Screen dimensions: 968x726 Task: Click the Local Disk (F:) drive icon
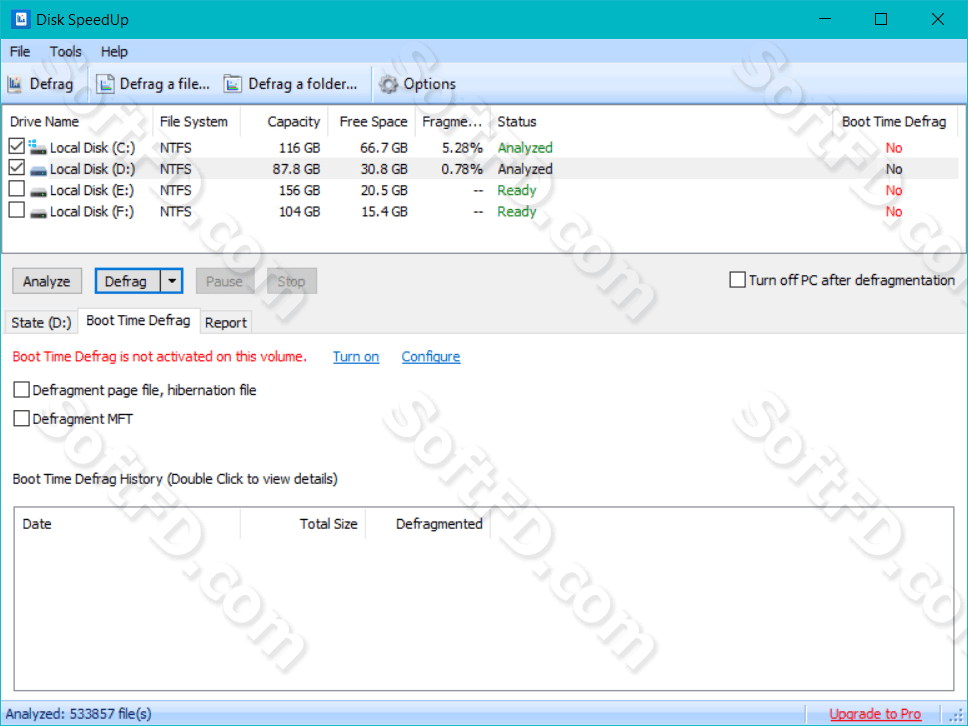pos(38,212)
